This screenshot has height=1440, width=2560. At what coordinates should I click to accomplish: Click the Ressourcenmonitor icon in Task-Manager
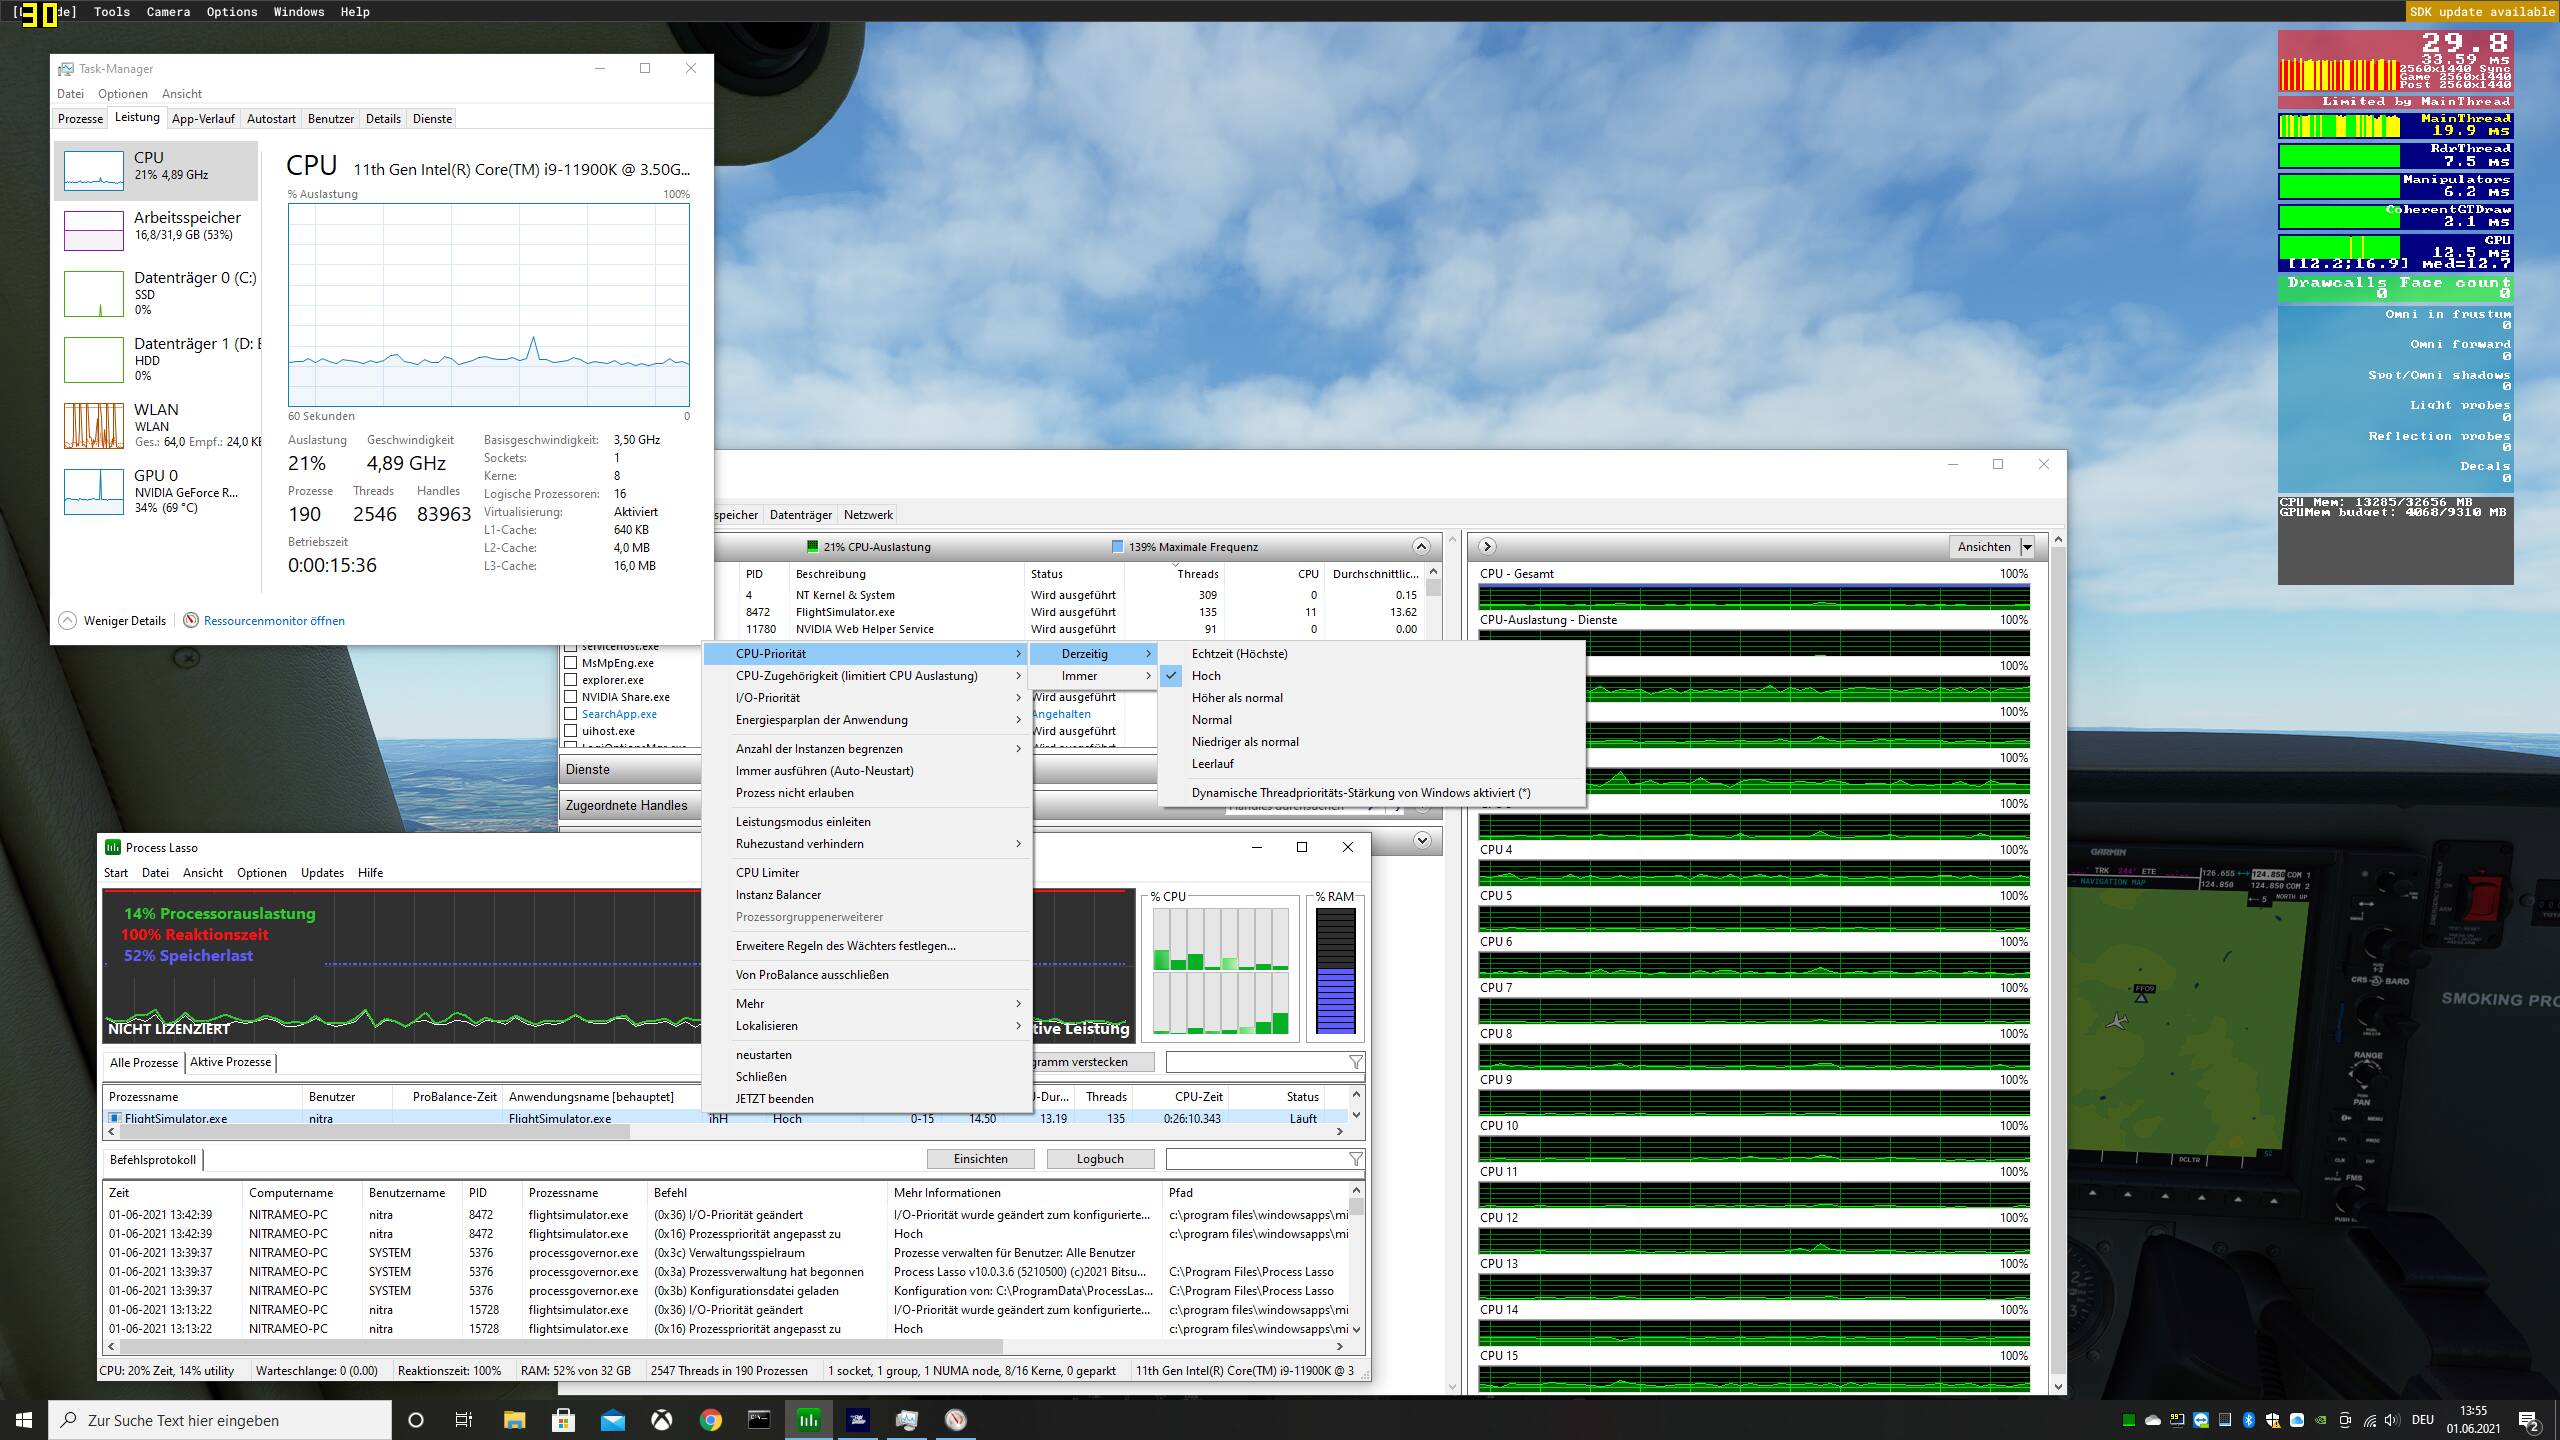tap(191, 620)
